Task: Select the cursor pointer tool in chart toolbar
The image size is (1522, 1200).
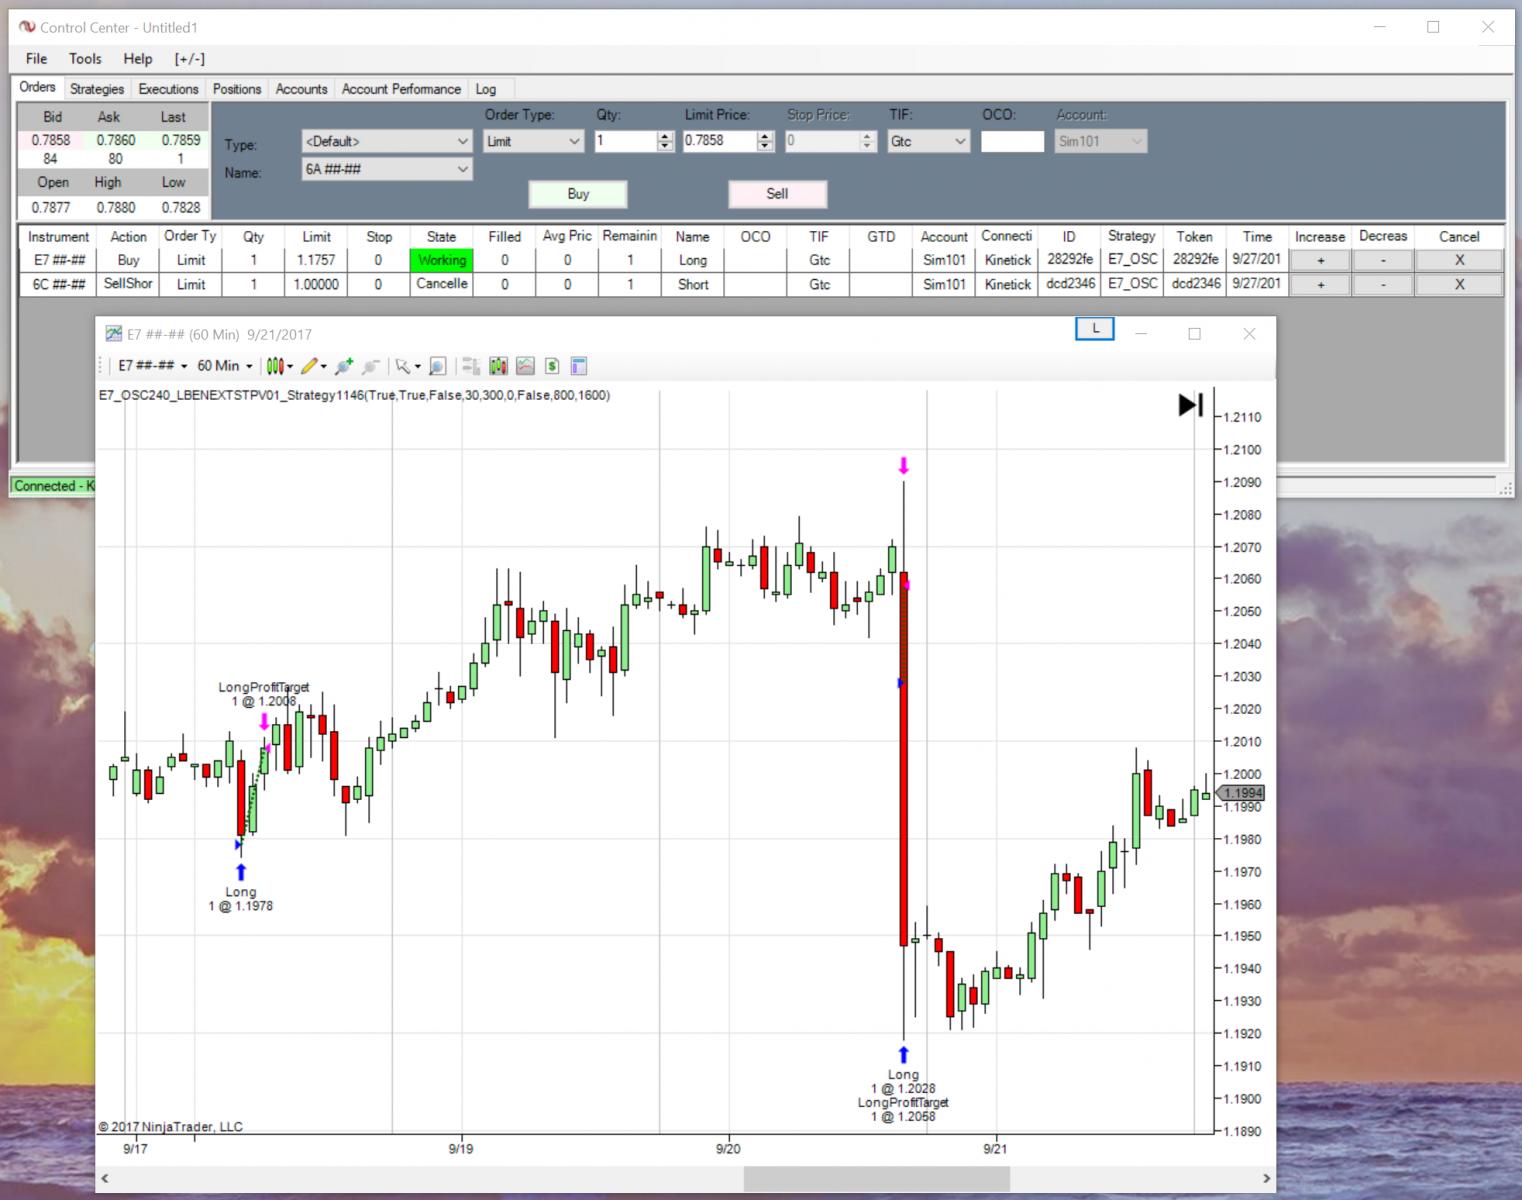Action: pyautogui.click(x=402, y=366)
